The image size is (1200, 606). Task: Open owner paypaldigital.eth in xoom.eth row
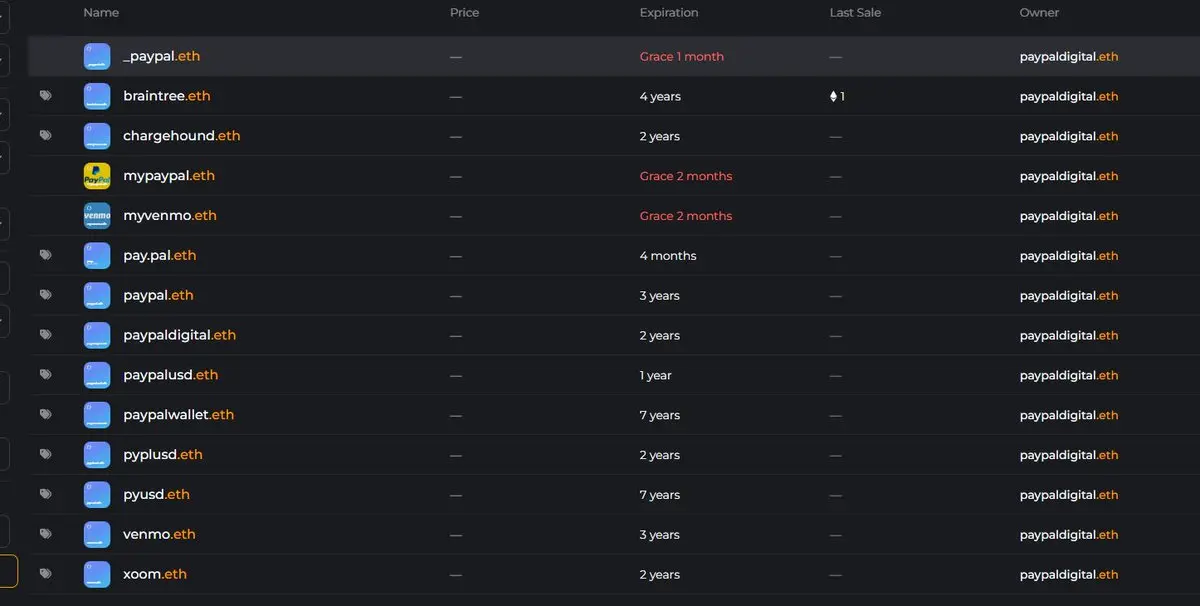tap(1069, 575)
